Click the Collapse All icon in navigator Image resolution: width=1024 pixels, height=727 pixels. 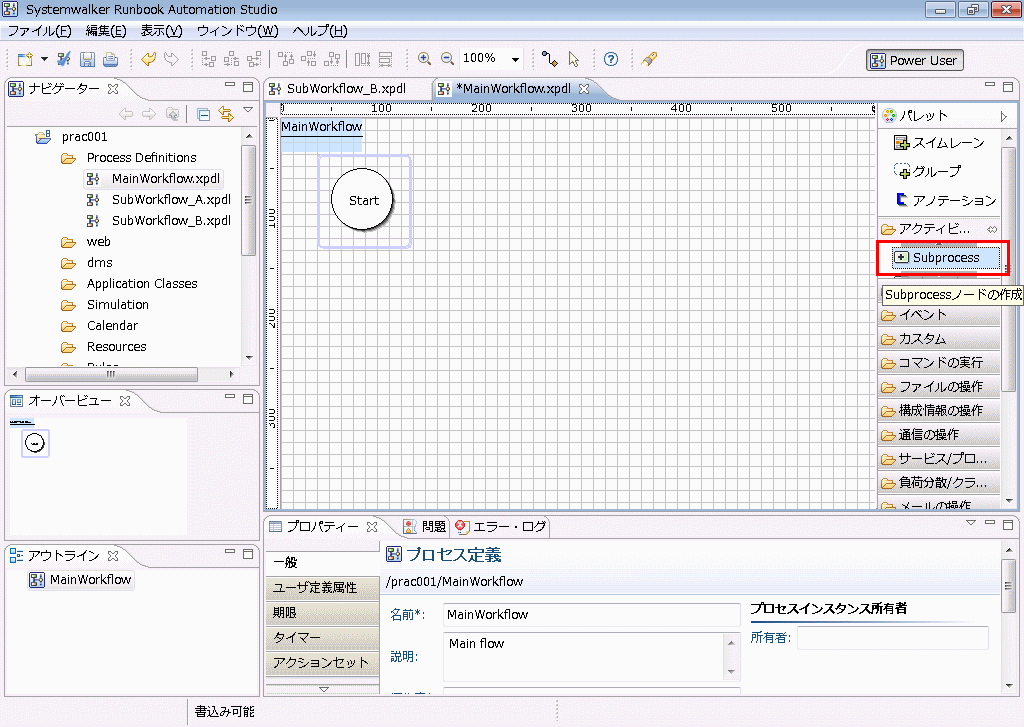tap(204, 114)
